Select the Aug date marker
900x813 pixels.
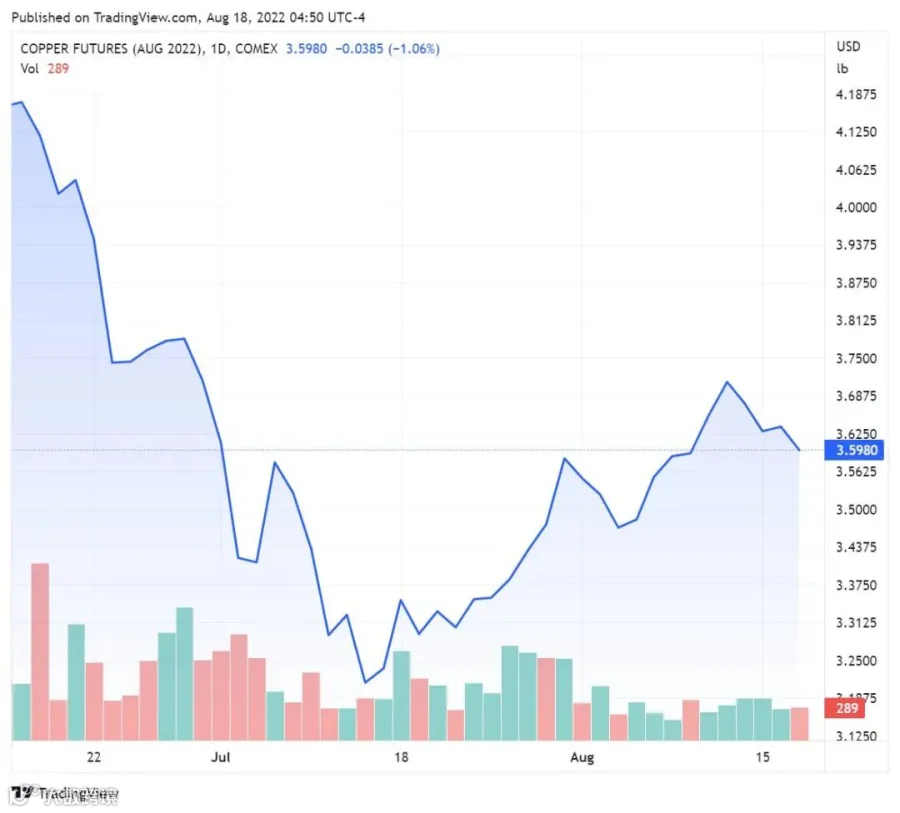(x=582, y=758)
